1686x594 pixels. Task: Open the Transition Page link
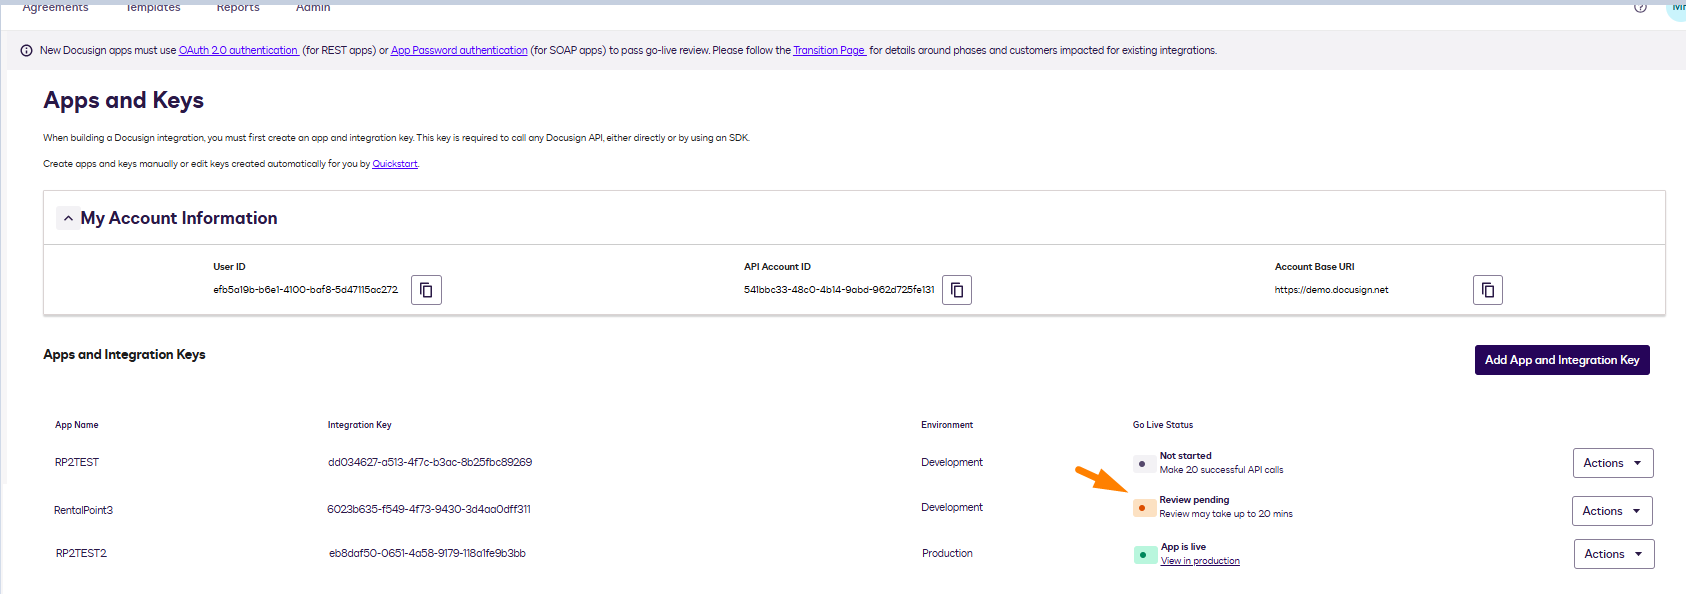(829, 50)
